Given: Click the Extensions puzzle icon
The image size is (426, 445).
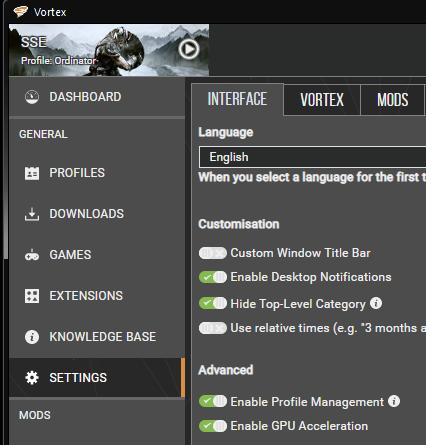Looking at the screenshot, I should tap(32, 296).
